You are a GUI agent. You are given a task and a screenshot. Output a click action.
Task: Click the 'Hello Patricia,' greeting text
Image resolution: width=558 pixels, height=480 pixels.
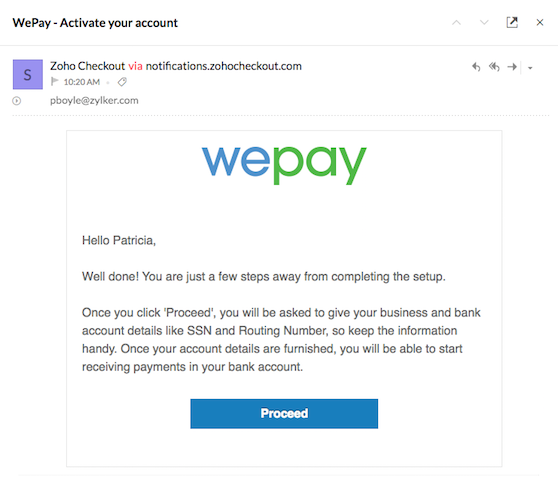tap(119, 241)
